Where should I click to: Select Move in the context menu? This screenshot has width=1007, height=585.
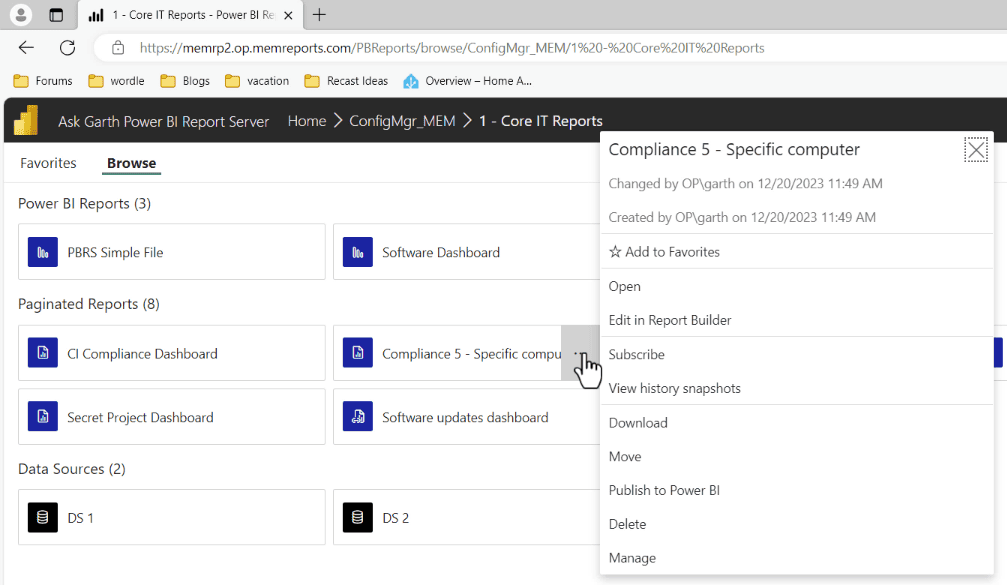point(625,457)
